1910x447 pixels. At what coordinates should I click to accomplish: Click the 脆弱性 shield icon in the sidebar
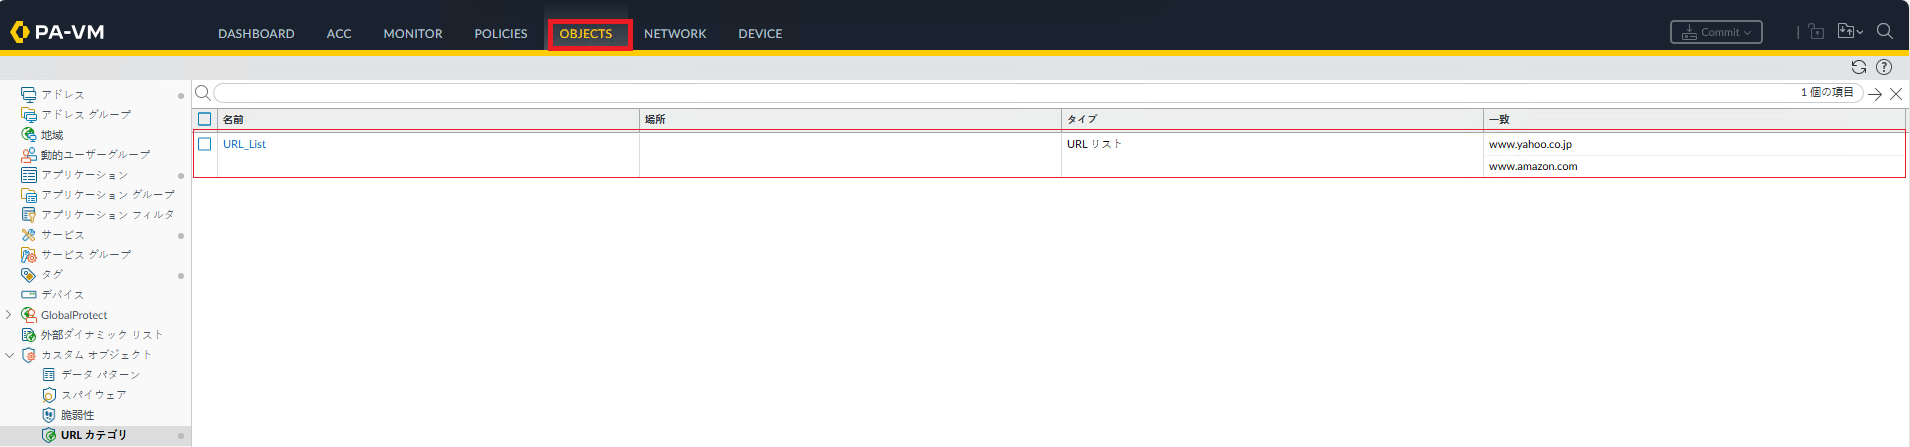point(49,415)
